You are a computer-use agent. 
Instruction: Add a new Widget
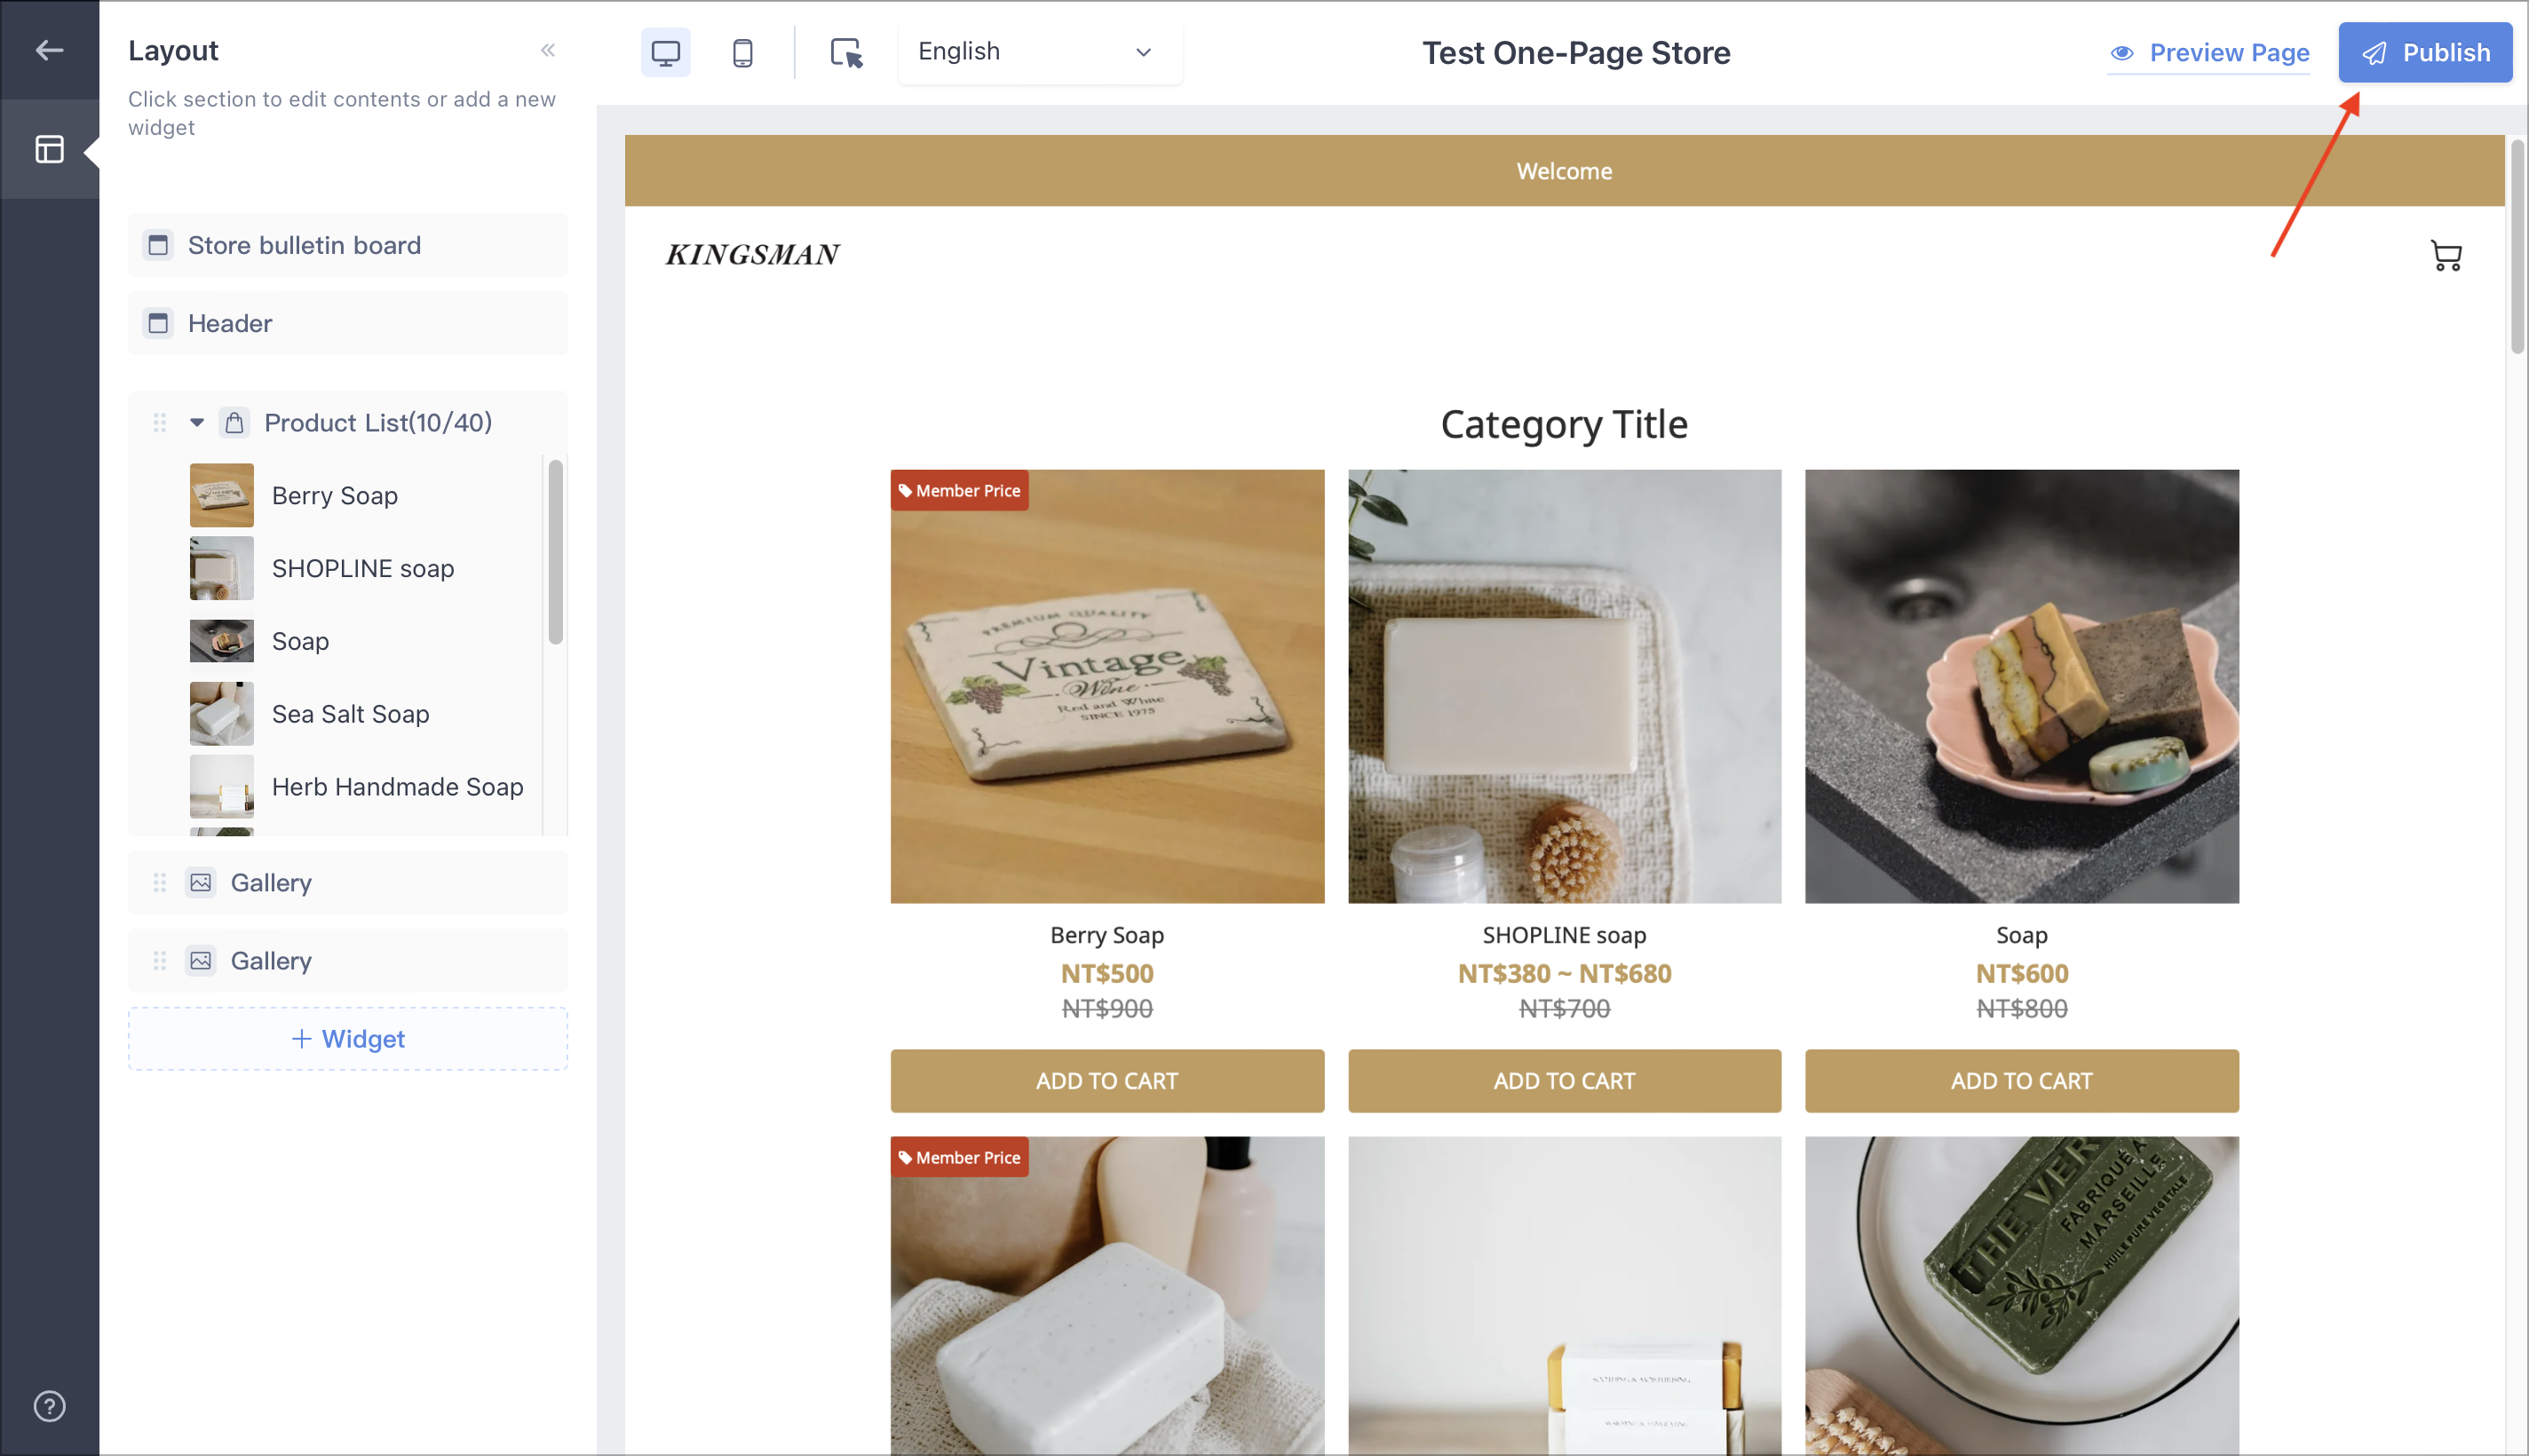(347, 1038)
